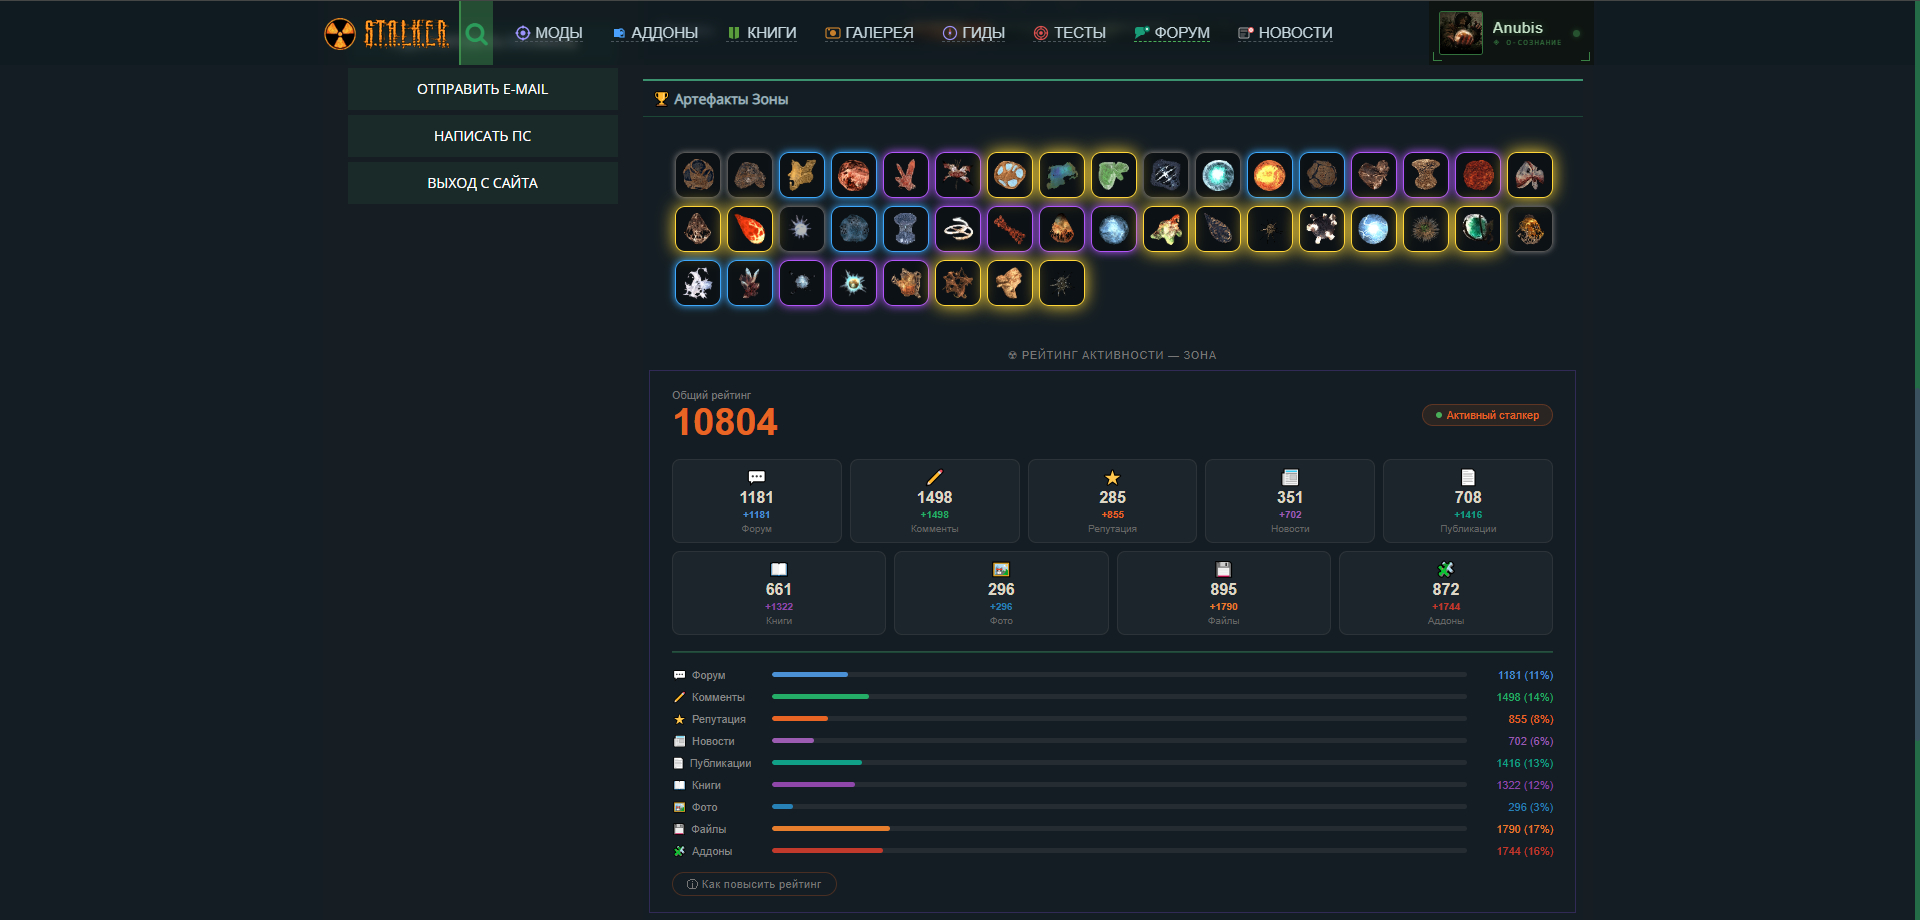Open the НОВОСТИ menu item

pos(1285,33)
